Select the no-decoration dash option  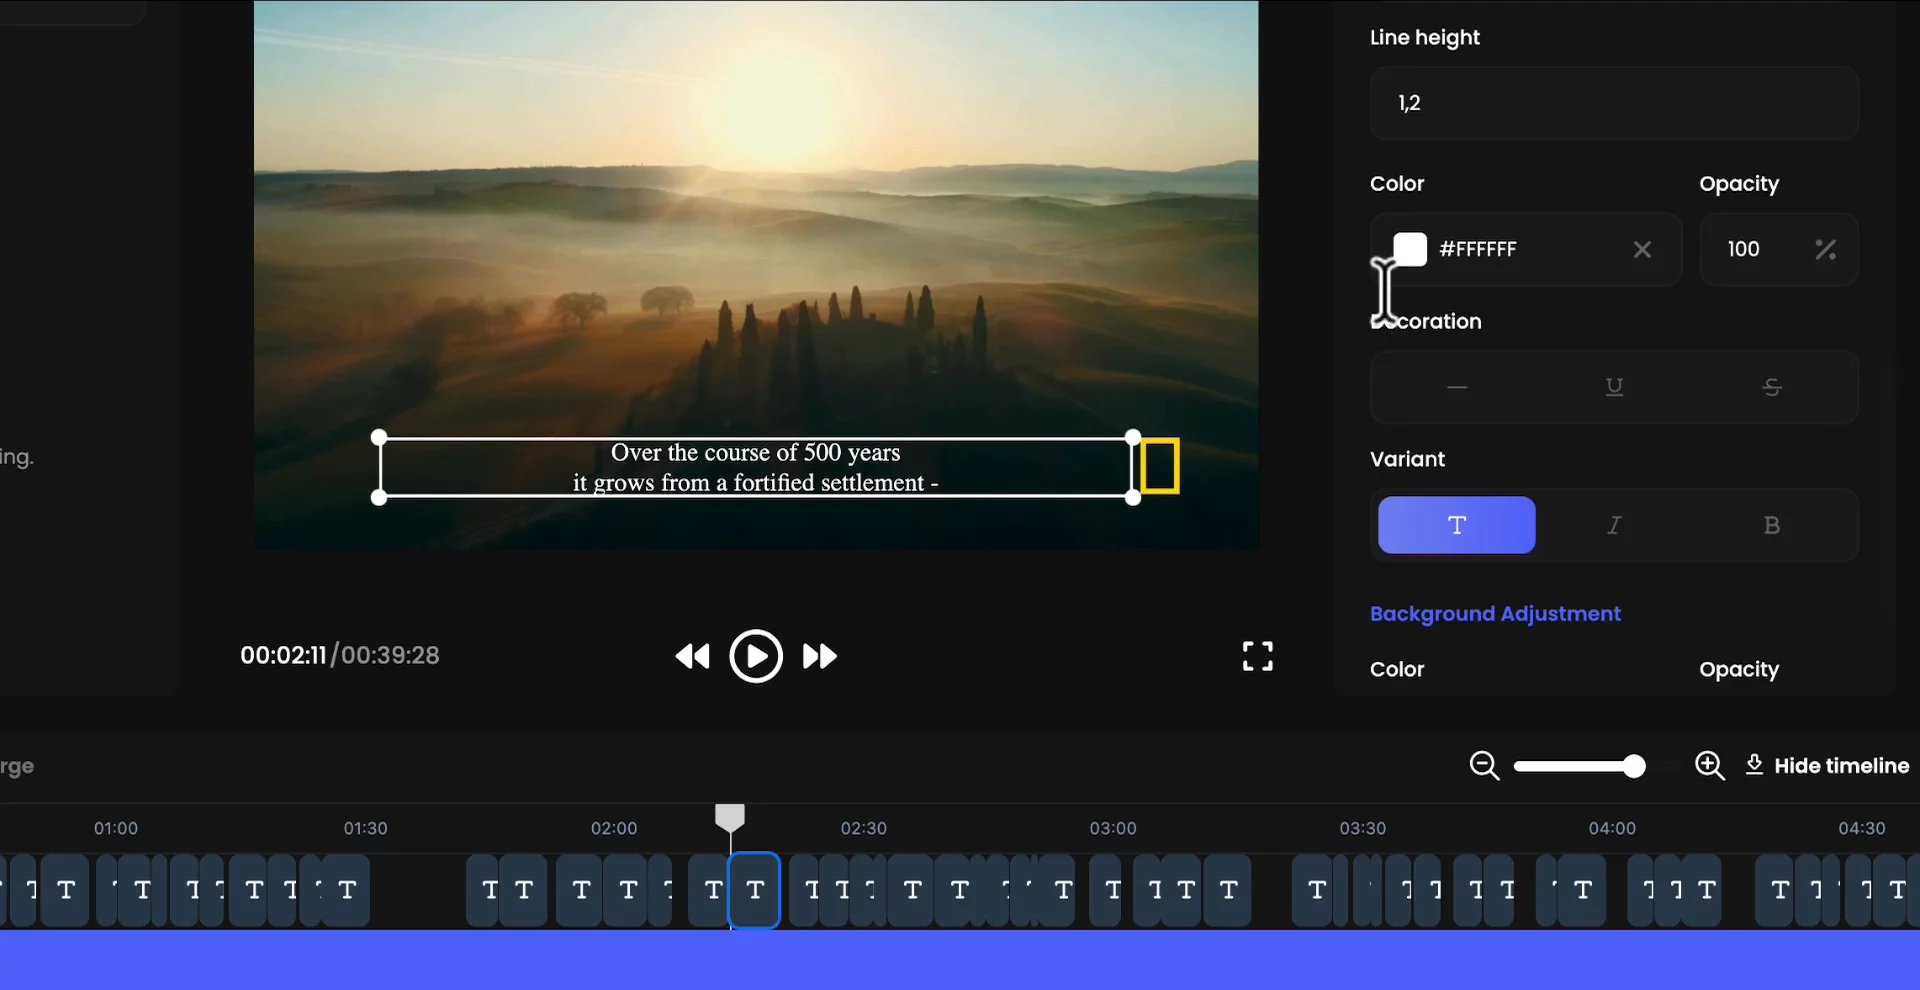coord(1457,387)
